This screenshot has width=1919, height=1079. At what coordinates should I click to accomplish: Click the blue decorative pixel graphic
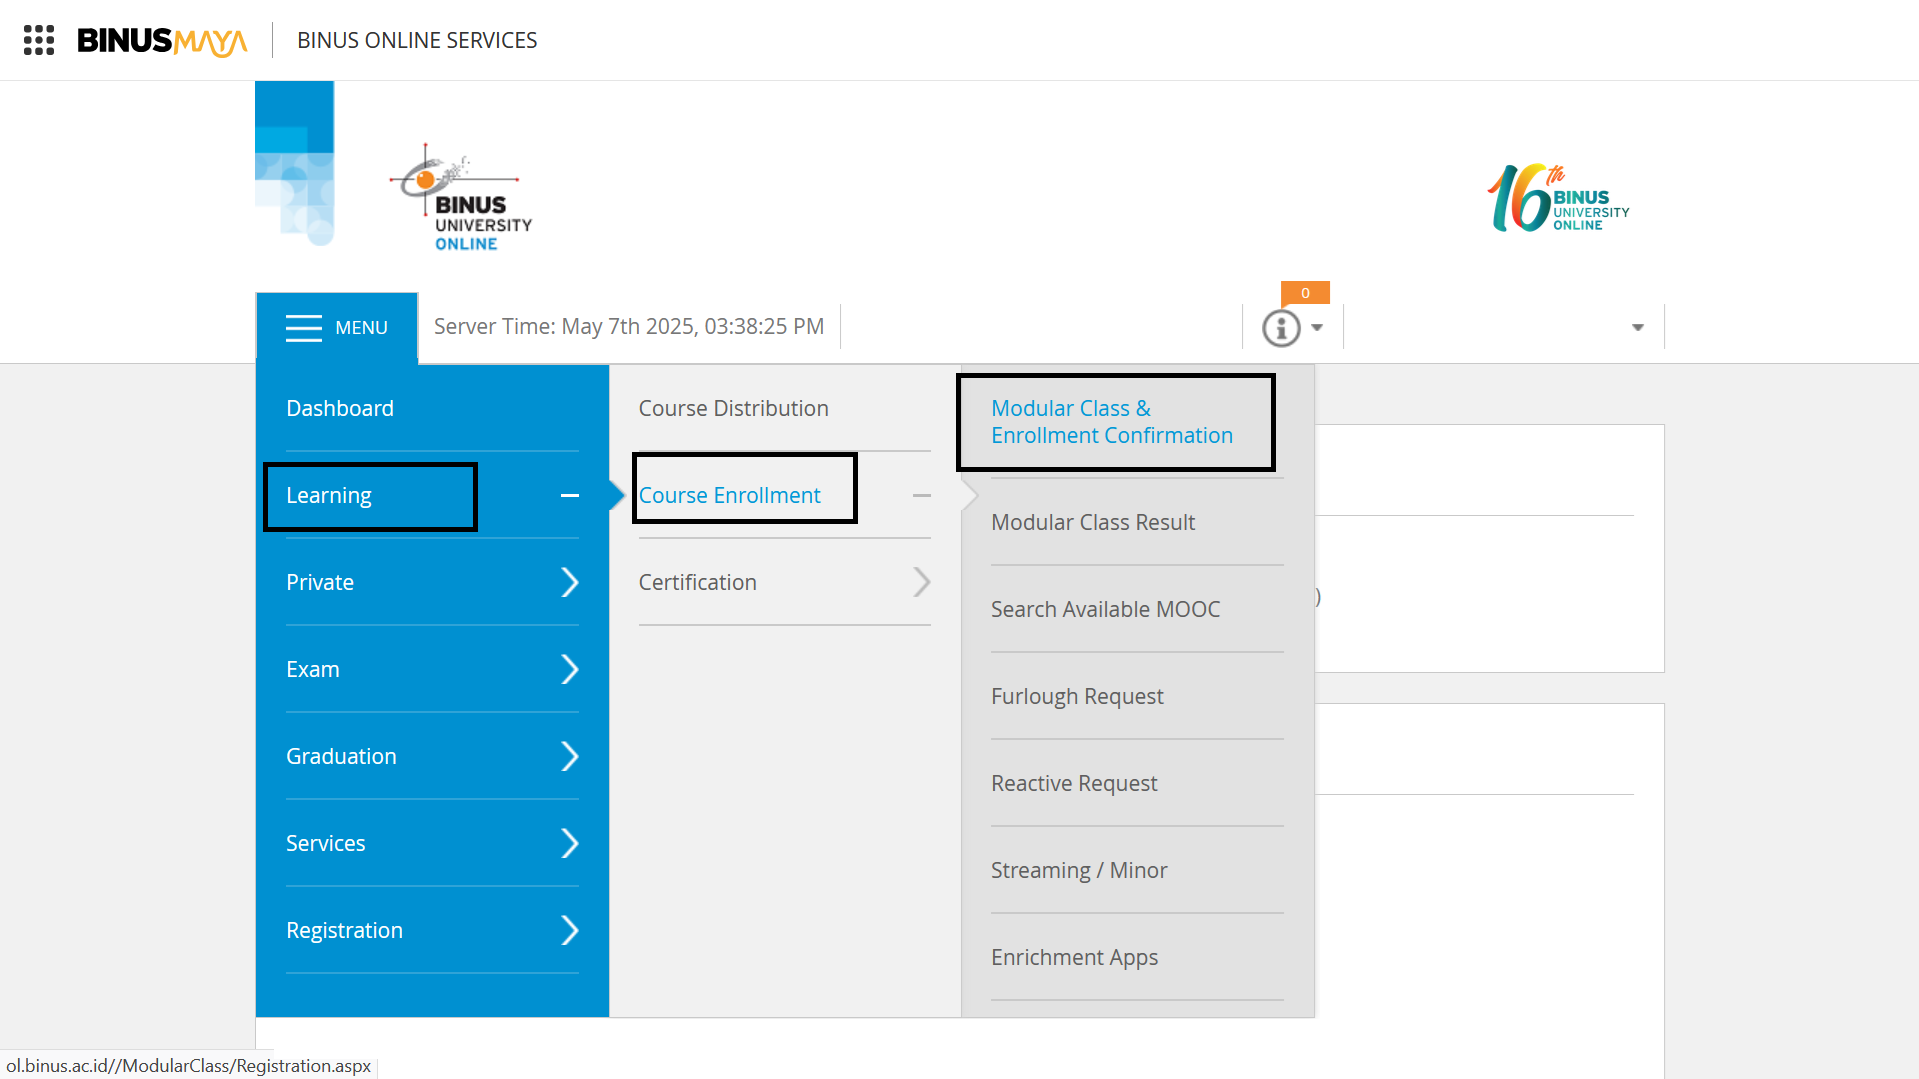[295, 163]
